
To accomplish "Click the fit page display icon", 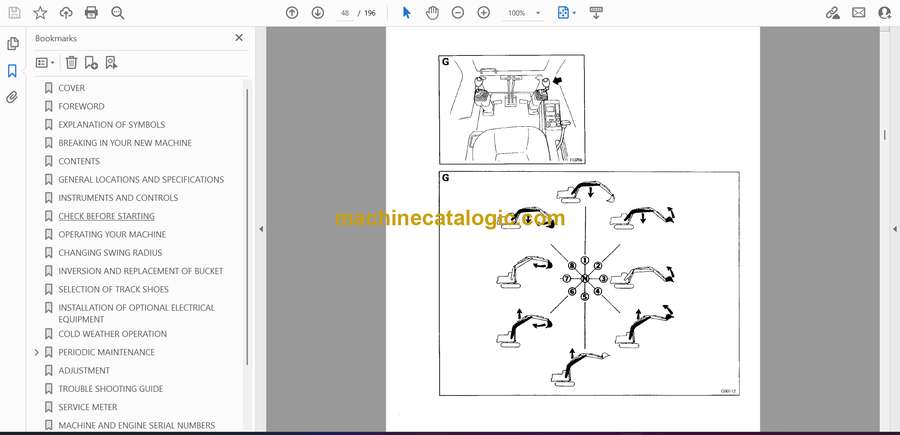I will point(564,13).
